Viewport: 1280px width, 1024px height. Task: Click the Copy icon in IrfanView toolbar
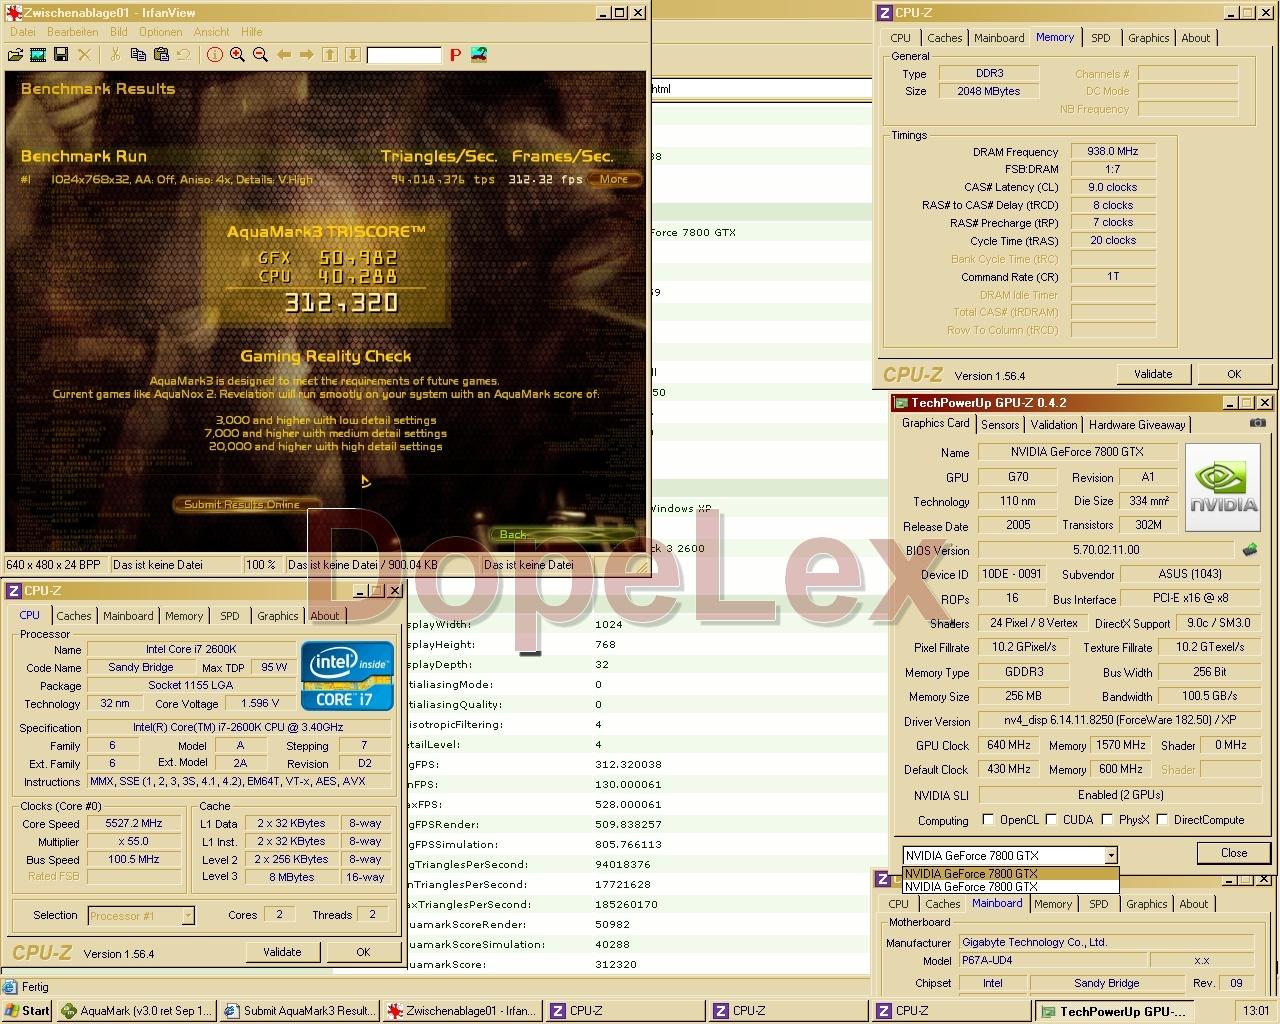coord(139,55)
